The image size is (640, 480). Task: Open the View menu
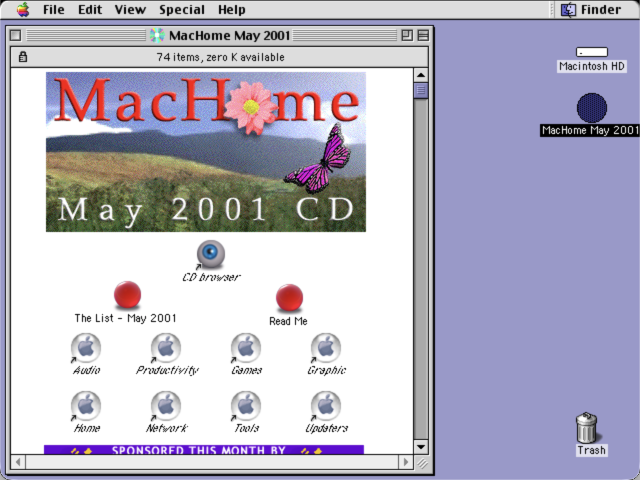[x=130, y=9]
